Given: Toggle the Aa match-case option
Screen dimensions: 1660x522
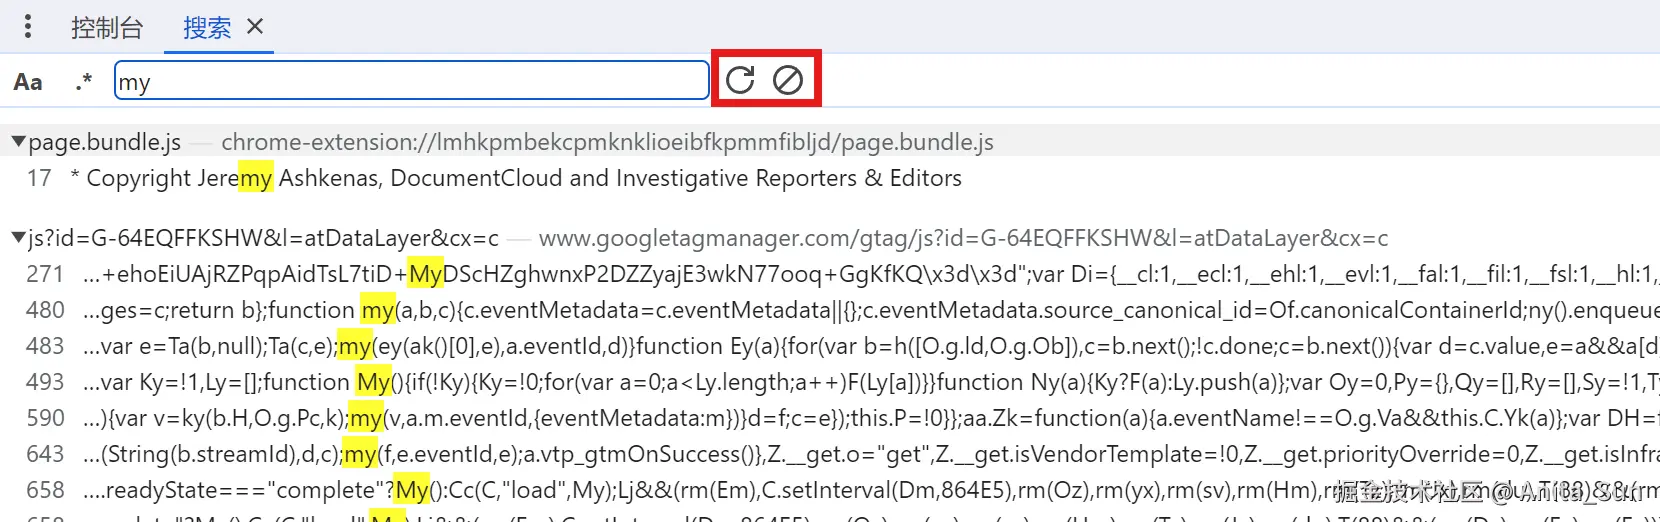Looking at the screenshot, I should 28,82.
